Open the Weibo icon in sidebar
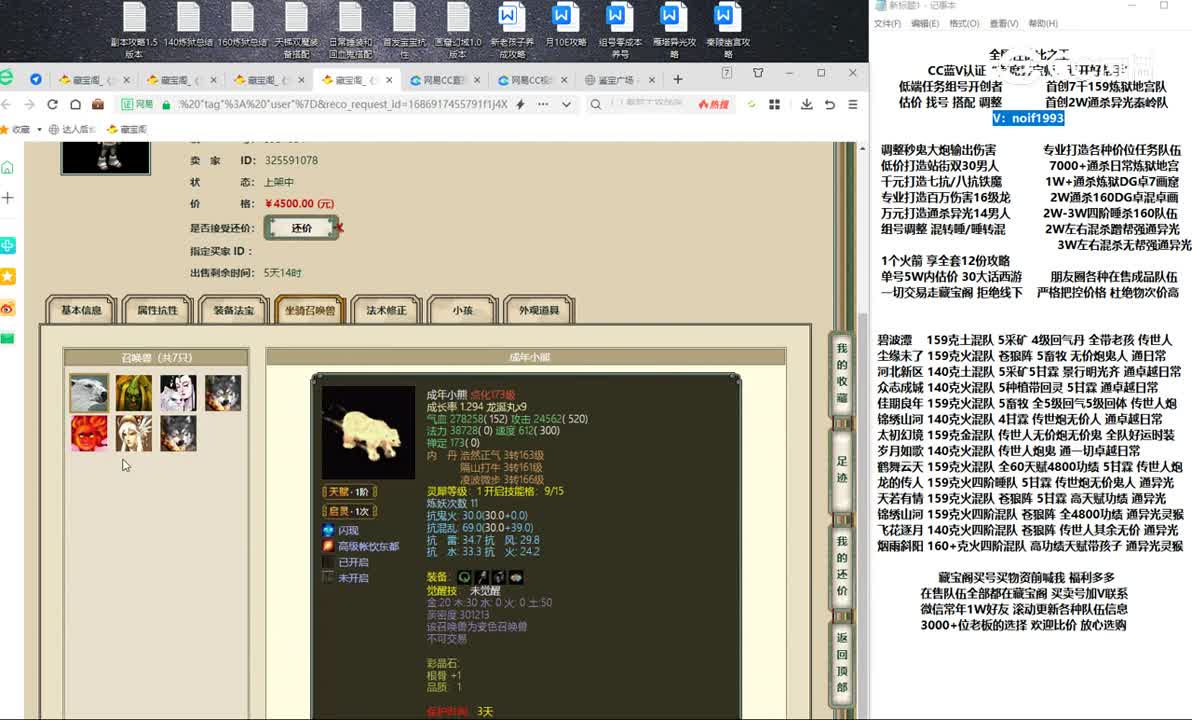1192x720 pixels. pyautogui.click(x=8, y=307)
